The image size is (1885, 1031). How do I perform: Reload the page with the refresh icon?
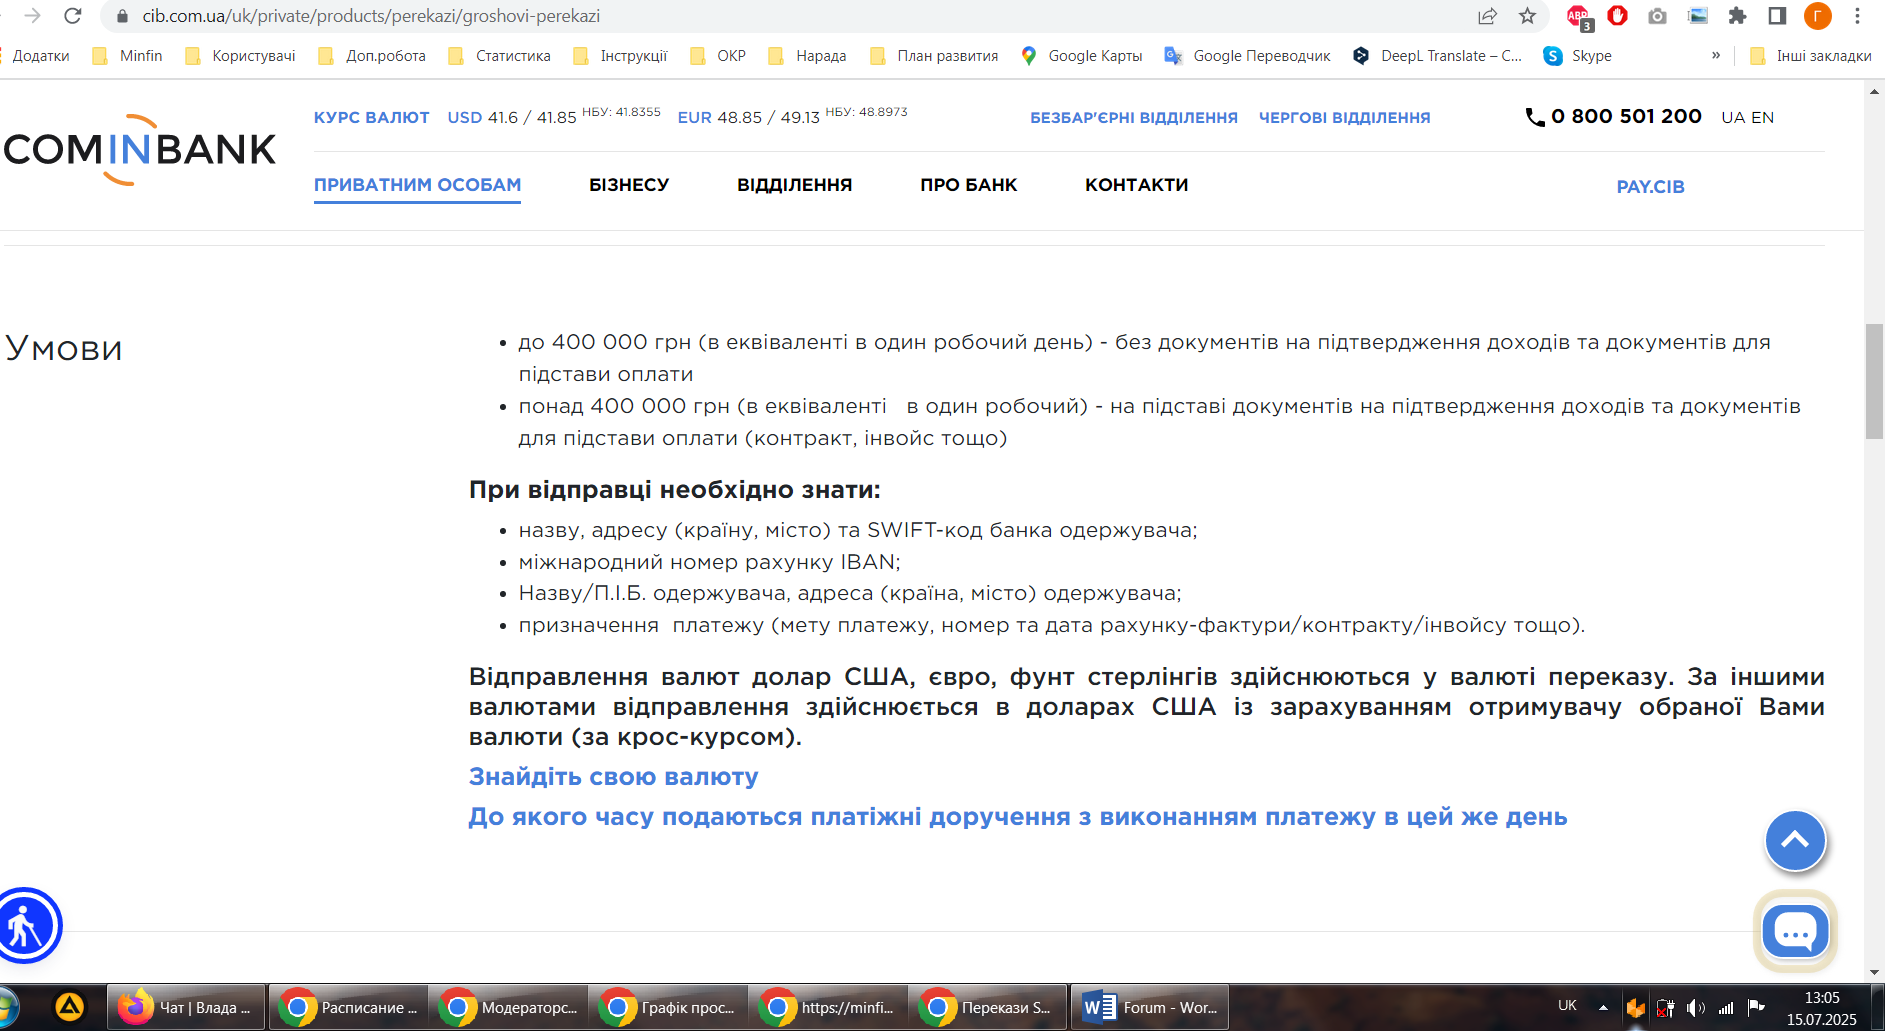tap(72, 16)
